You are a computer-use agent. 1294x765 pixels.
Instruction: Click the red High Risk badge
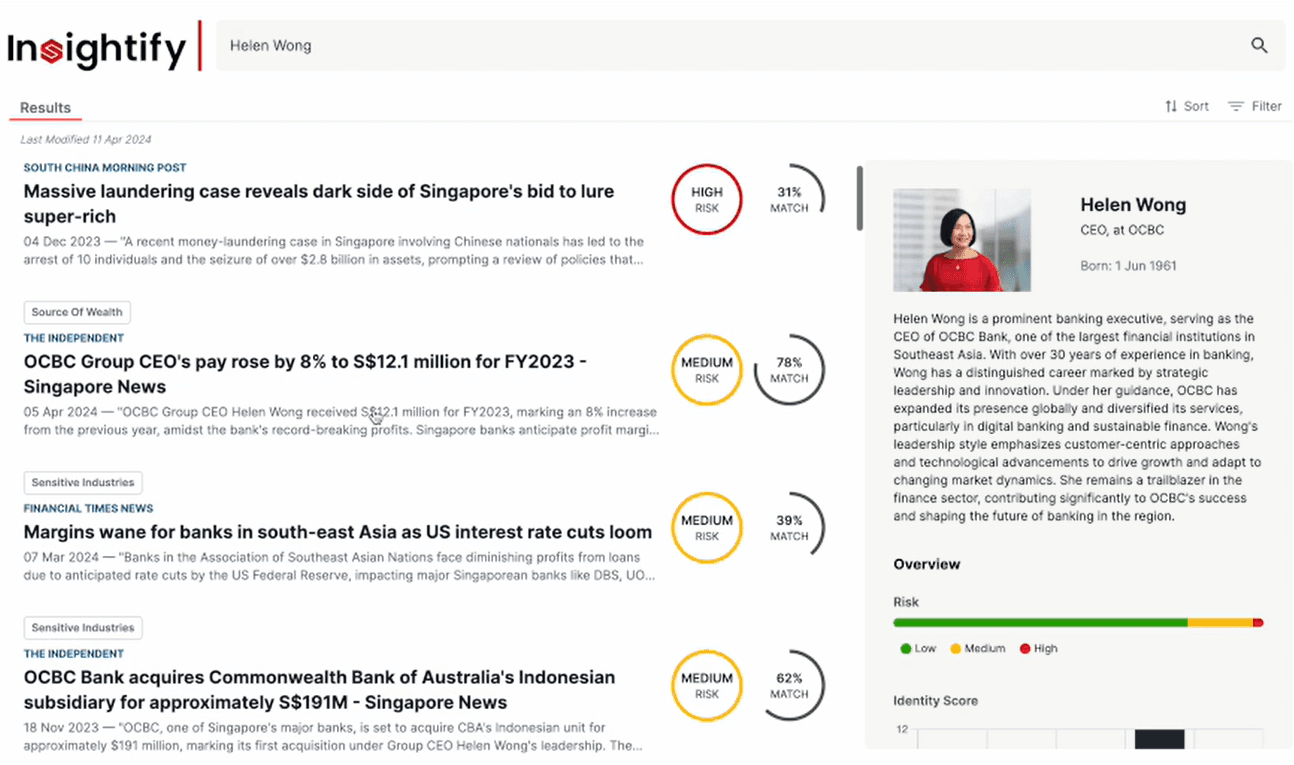(707, 199)
